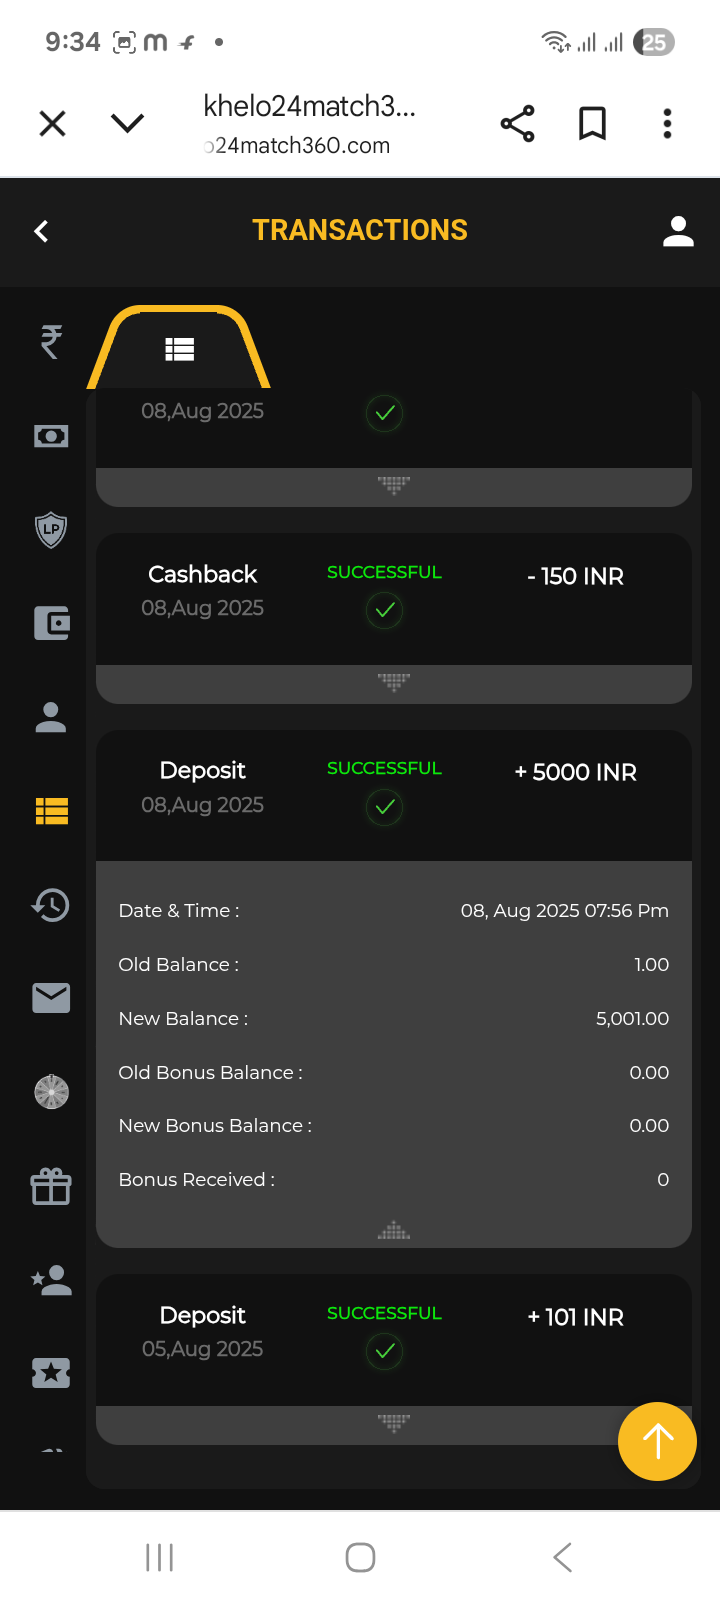Open the user account icon in header

point(678,231)
